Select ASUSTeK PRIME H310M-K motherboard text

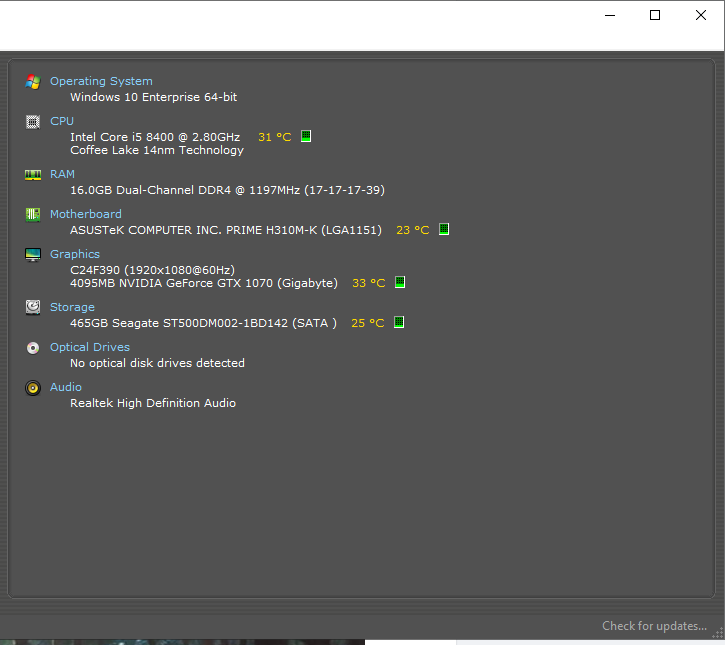pos(226,230)
